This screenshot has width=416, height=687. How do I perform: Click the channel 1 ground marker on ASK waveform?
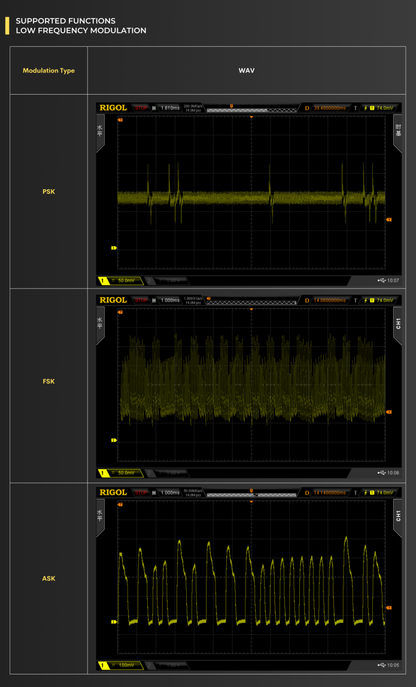(x=114, y=622)
